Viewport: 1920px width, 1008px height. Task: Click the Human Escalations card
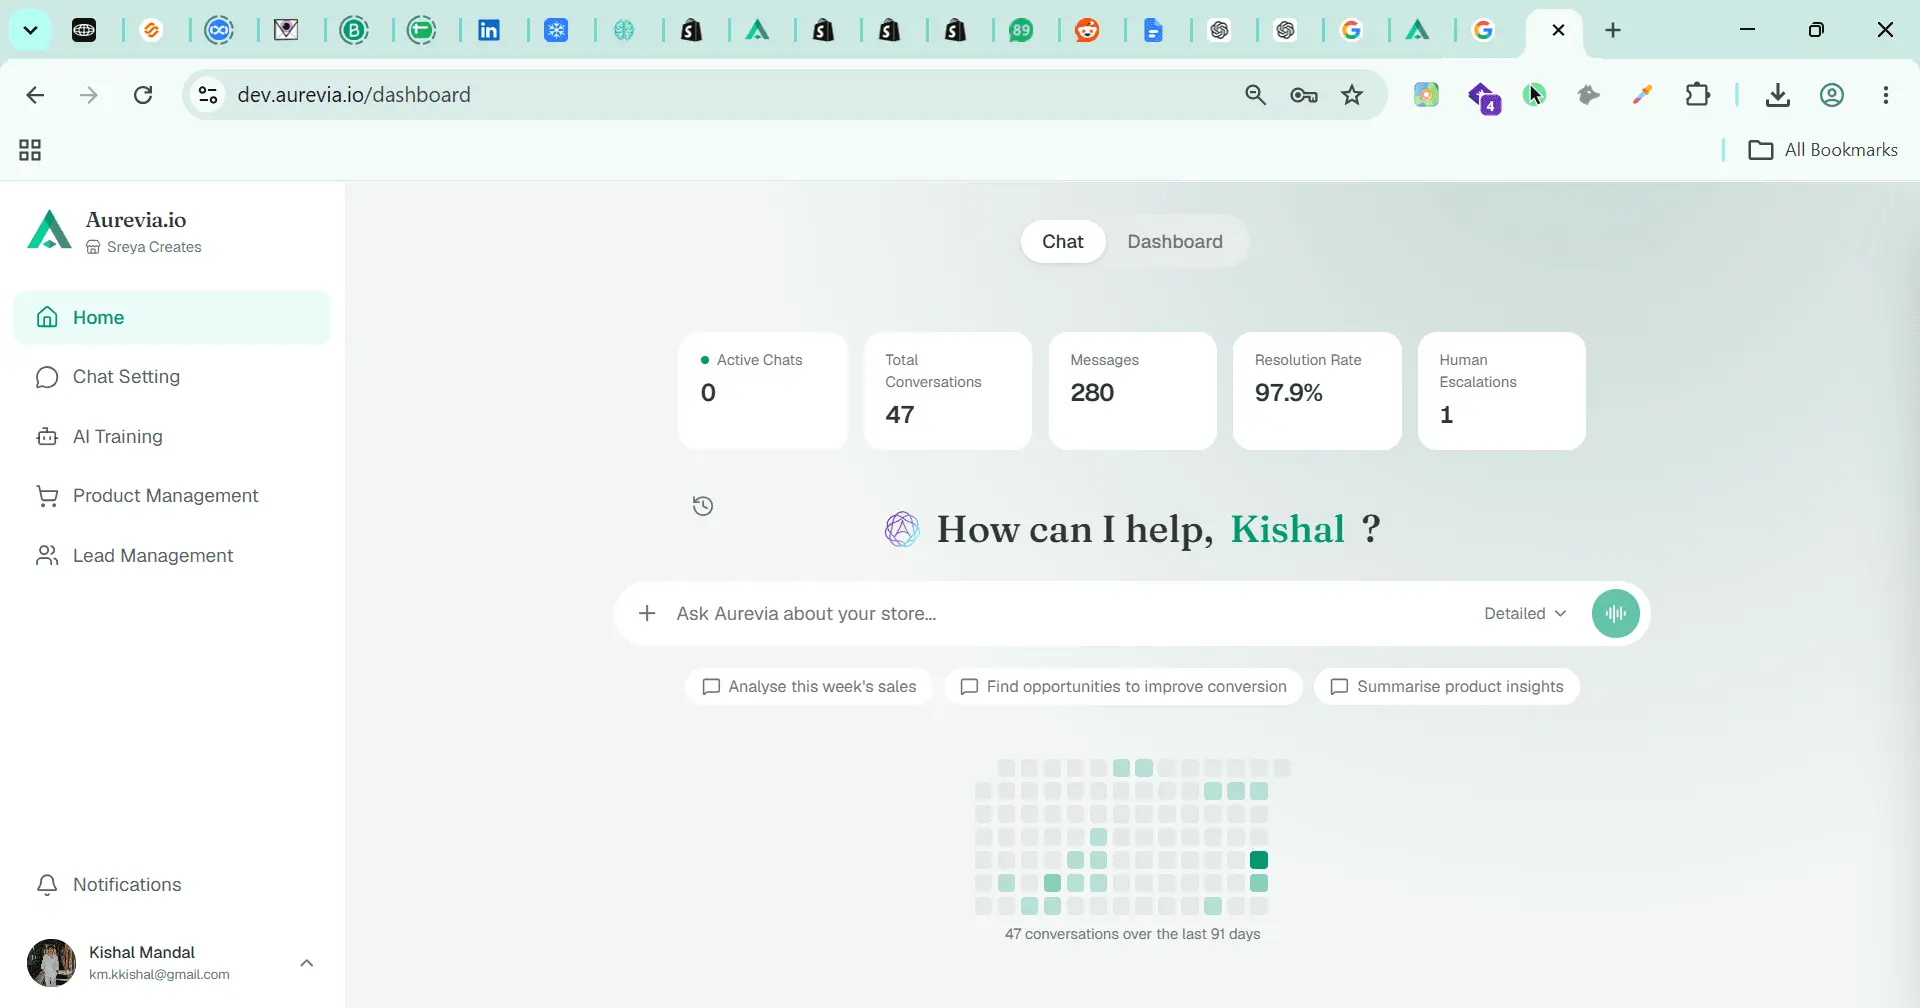pyautogui.click(x=1501, y=391)
